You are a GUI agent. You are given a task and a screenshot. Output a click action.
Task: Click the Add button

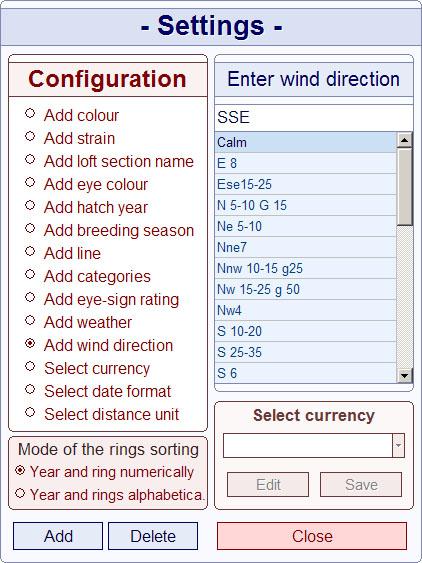pos(58,536)
